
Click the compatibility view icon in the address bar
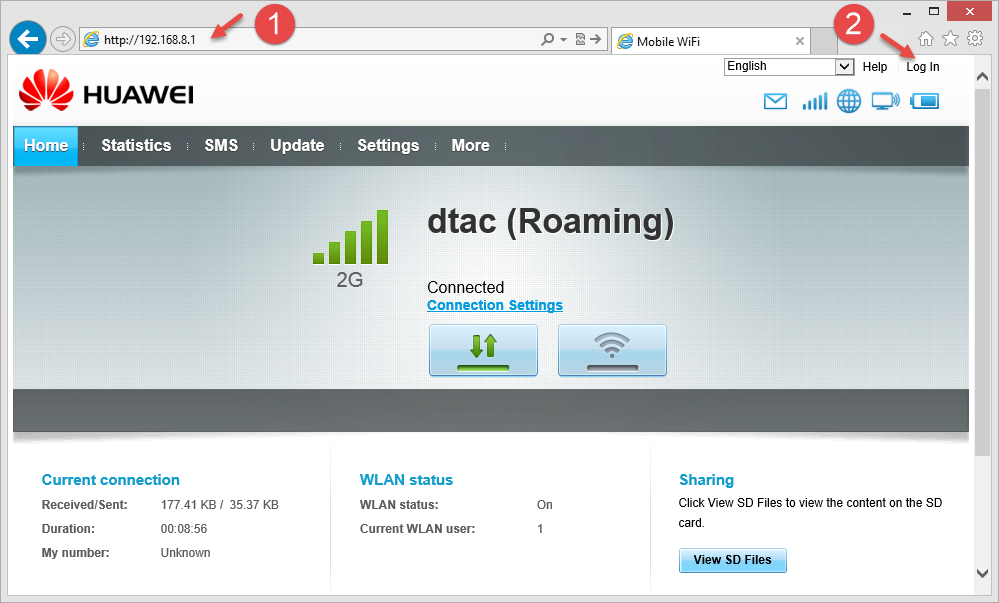point(580,40)
